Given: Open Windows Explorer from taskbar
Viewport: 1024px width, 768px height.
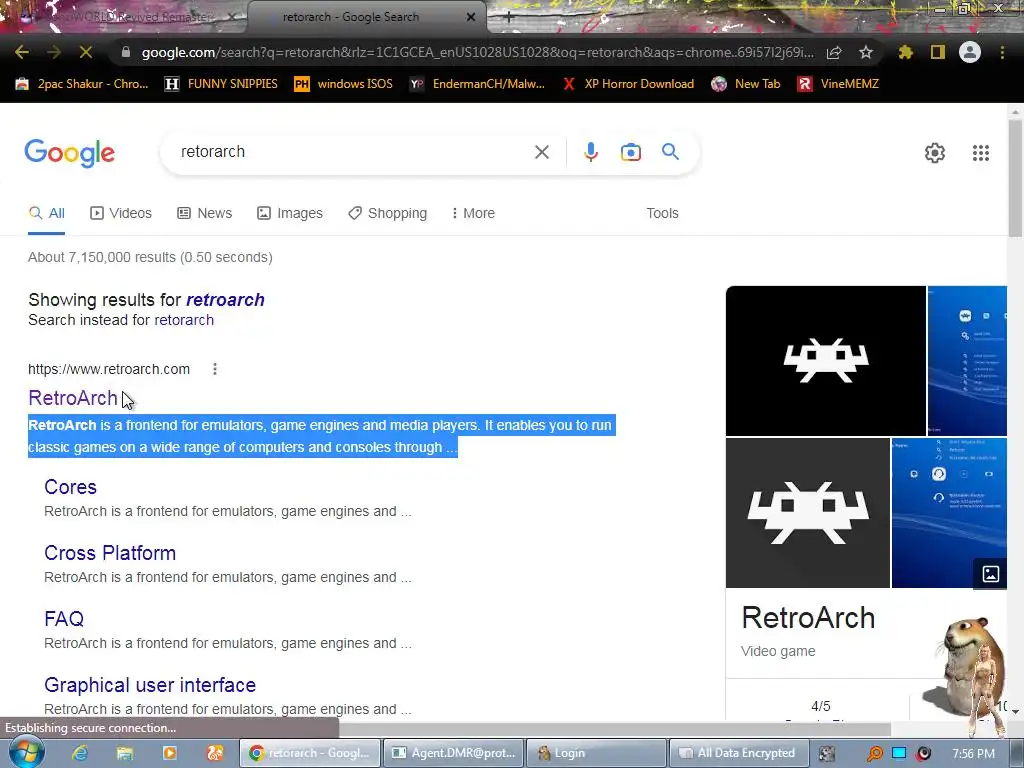Looking at the screenshot, I should (124, 753).
